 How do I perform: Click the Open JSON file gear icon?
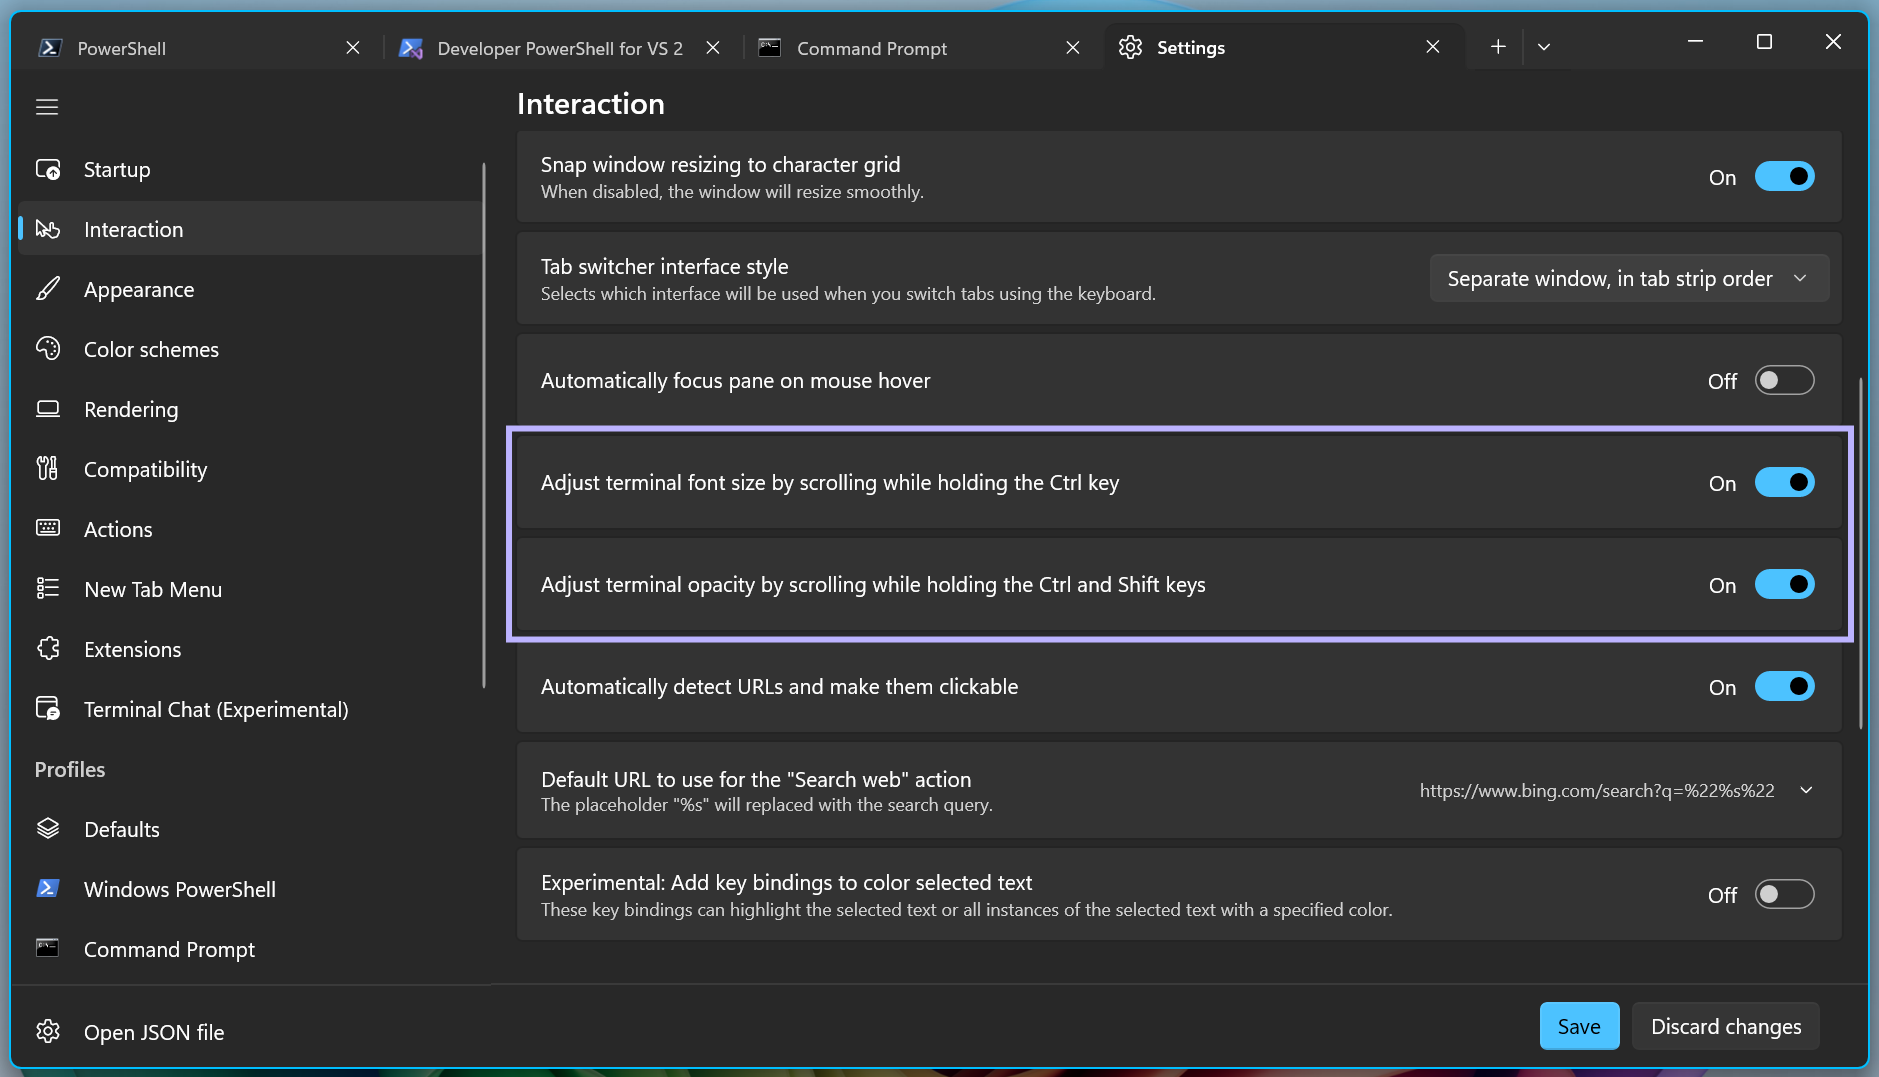(48, 1031)
